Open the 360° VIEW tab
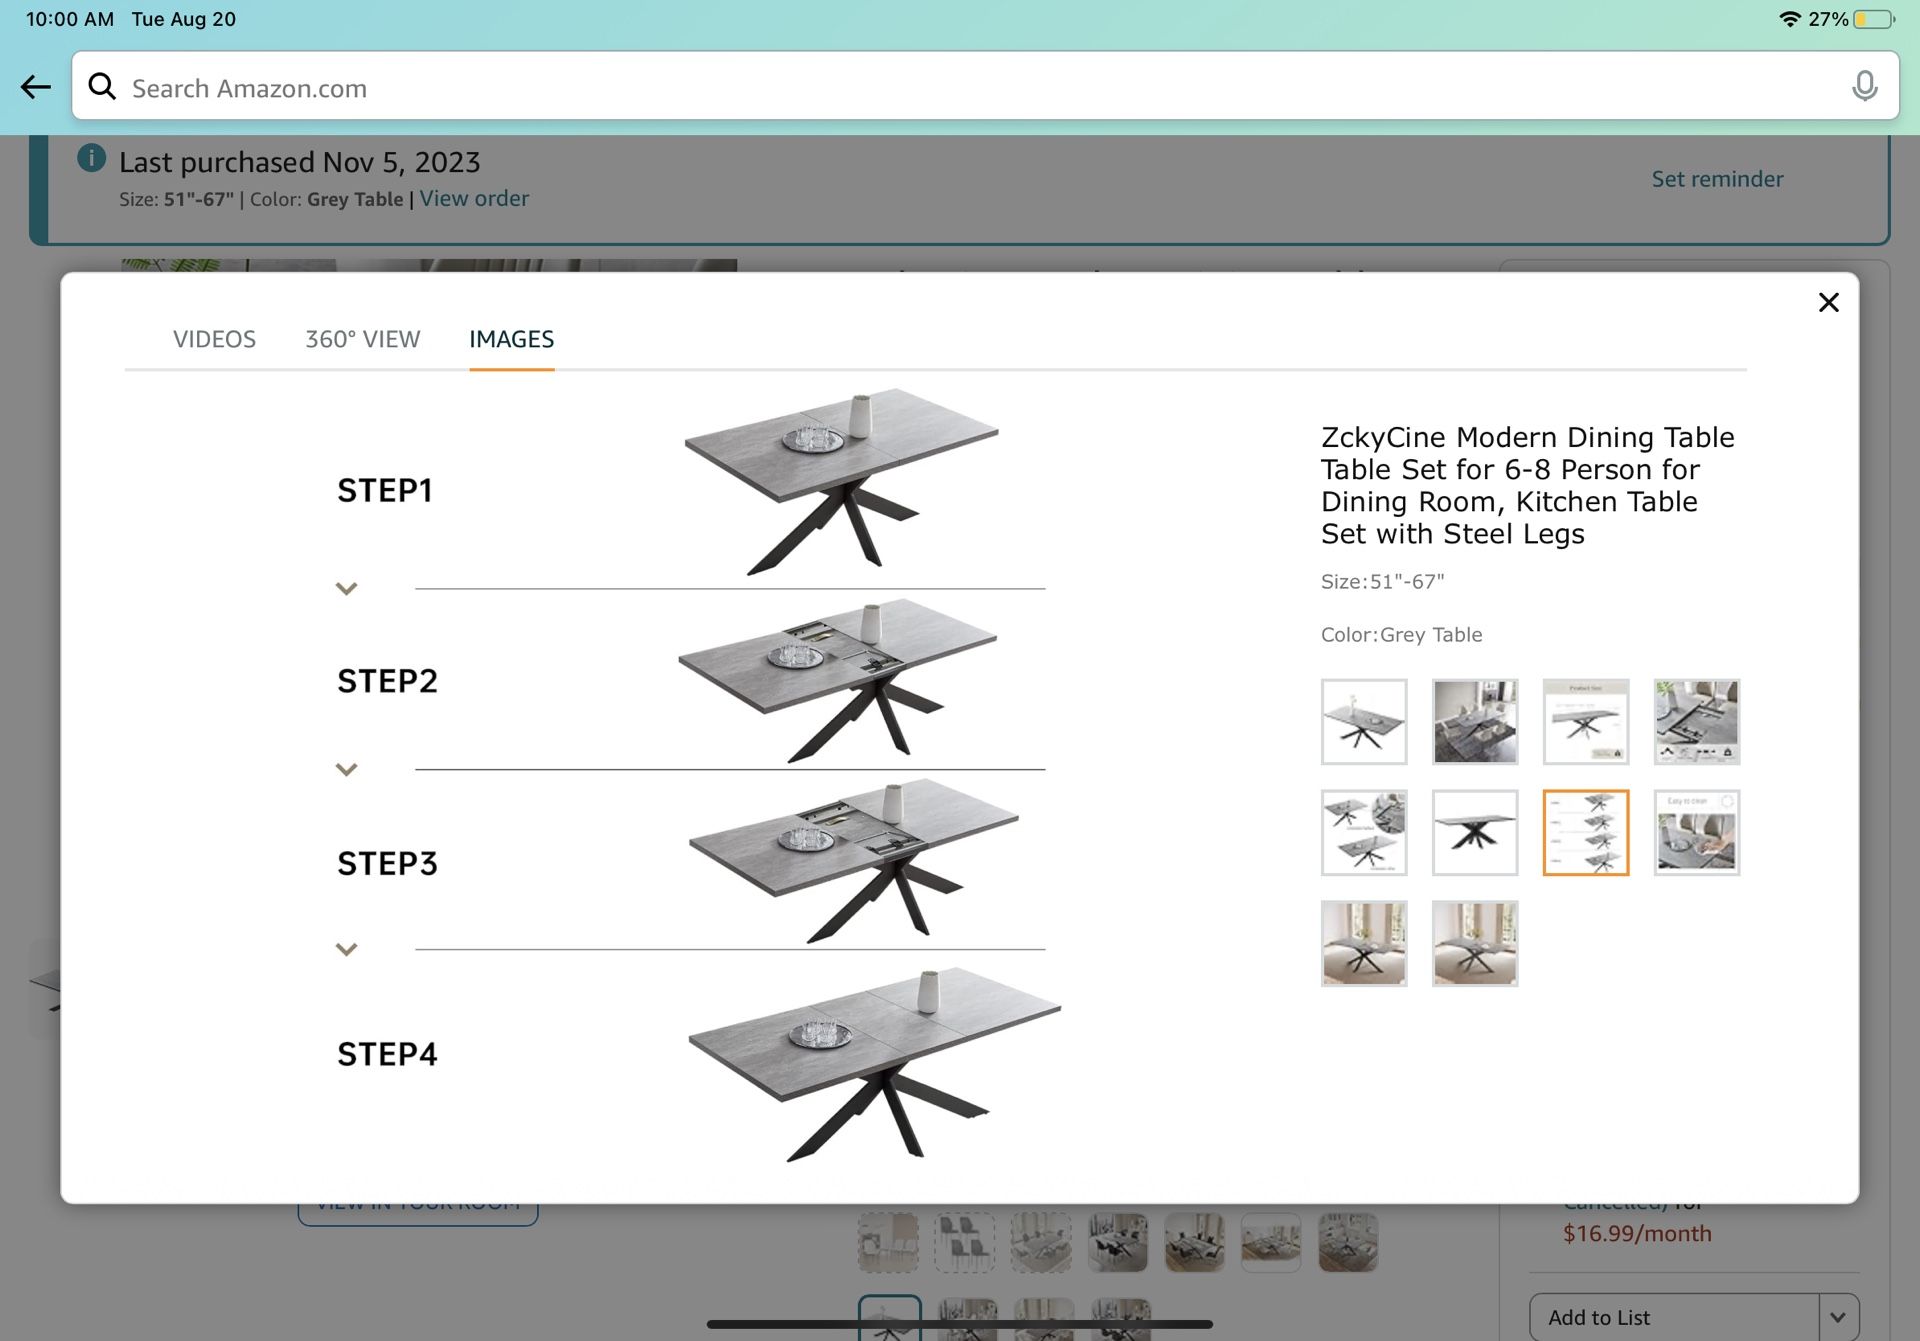 (362, 339)
